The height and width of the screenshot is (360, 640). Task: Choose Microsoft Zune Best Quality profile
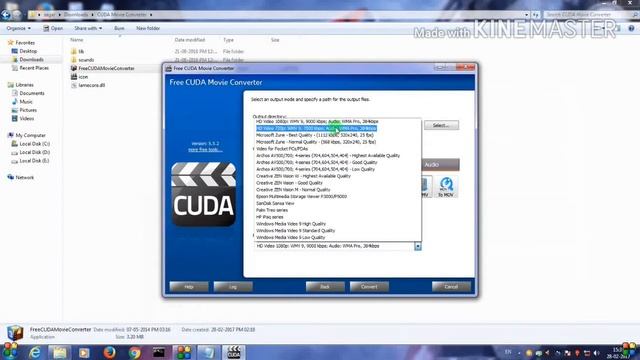tap(314, 135)
